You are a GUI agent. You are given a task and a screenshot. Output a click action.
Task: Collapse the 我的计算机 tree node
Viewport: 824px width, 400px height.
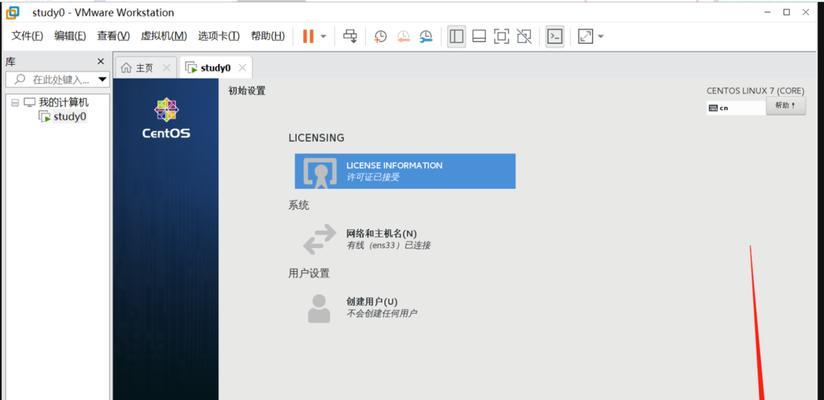[15, 102]
